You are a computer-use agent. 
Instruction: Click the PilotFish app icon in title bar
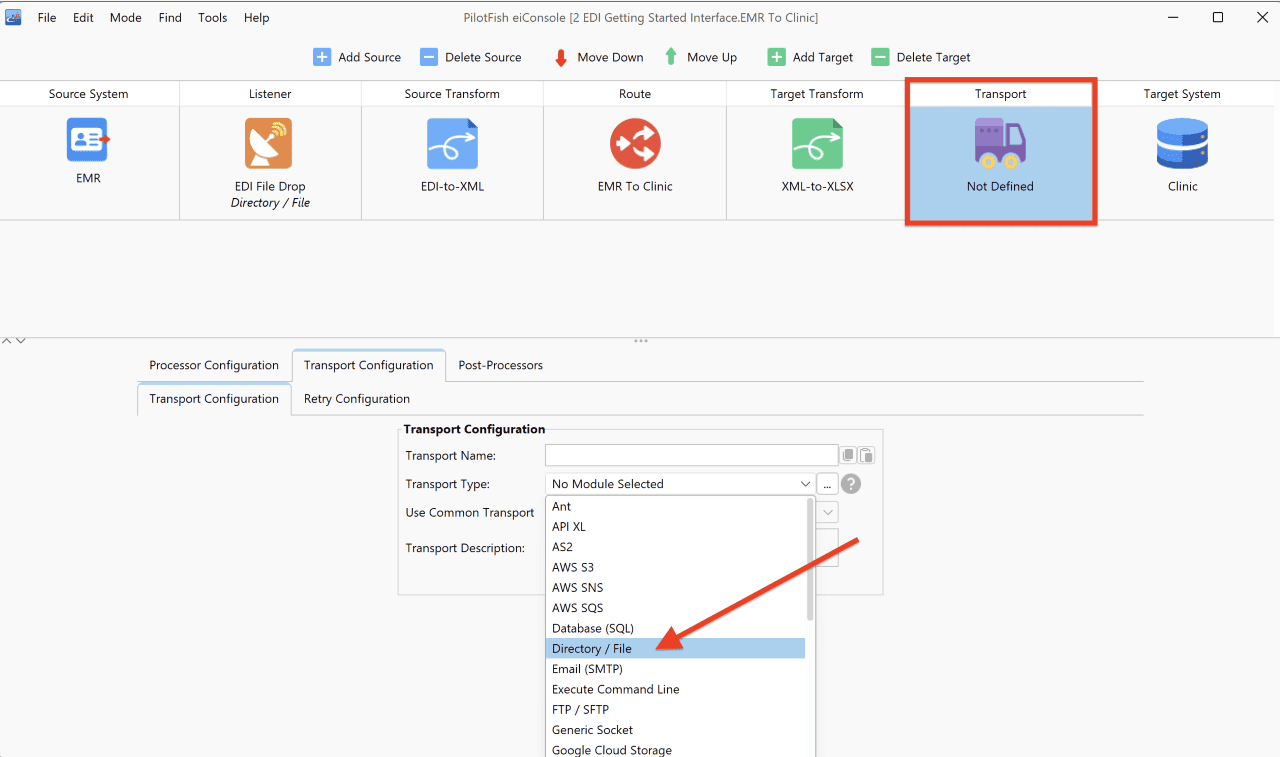14,17
